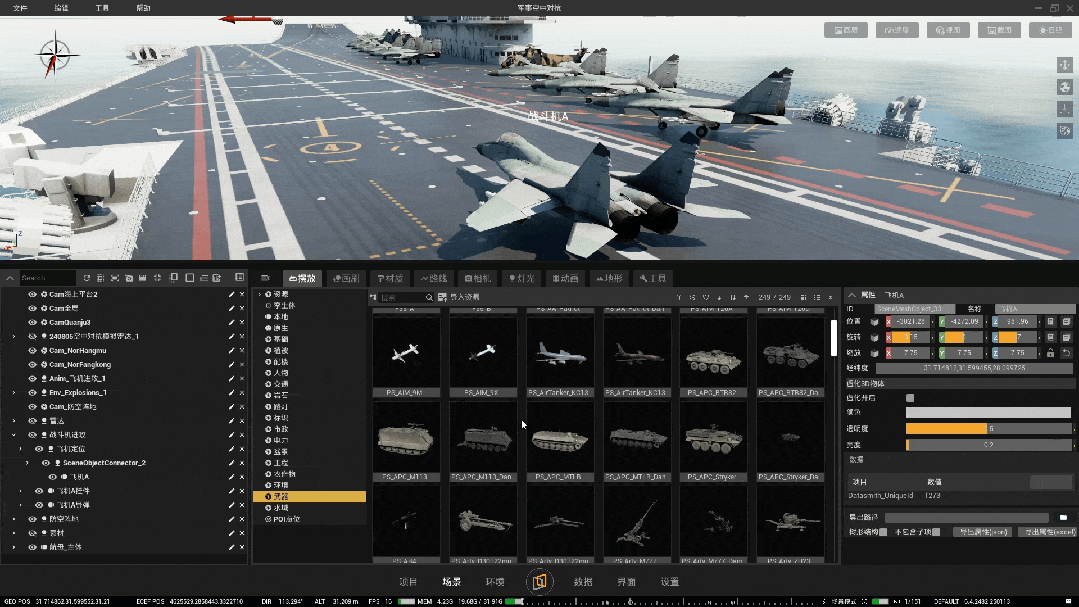The image size is (1079, 607).
Task: Click the scale lock icon in properties
Action: tap(1051, 353)
